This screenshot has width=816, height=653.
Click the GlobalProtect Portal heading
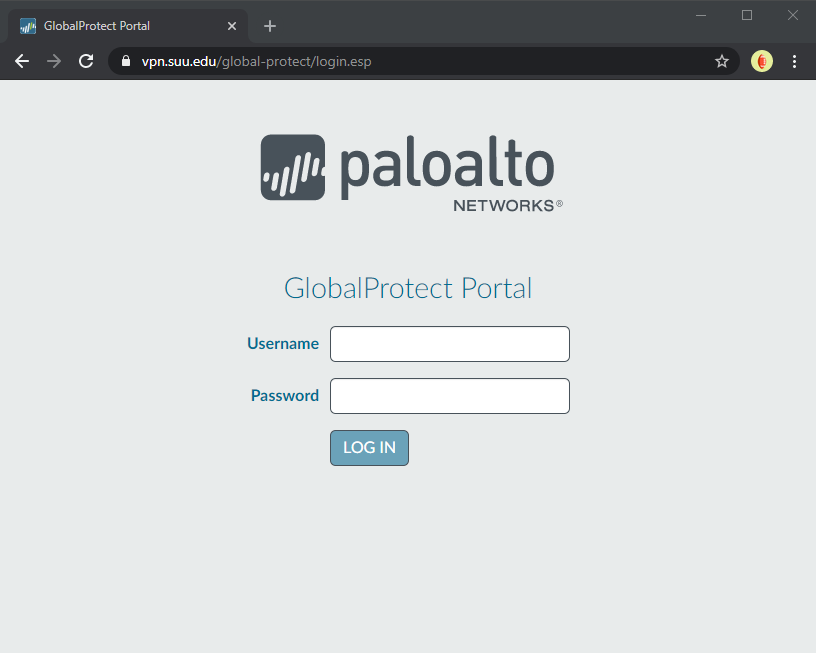click(x=407, y=288)
